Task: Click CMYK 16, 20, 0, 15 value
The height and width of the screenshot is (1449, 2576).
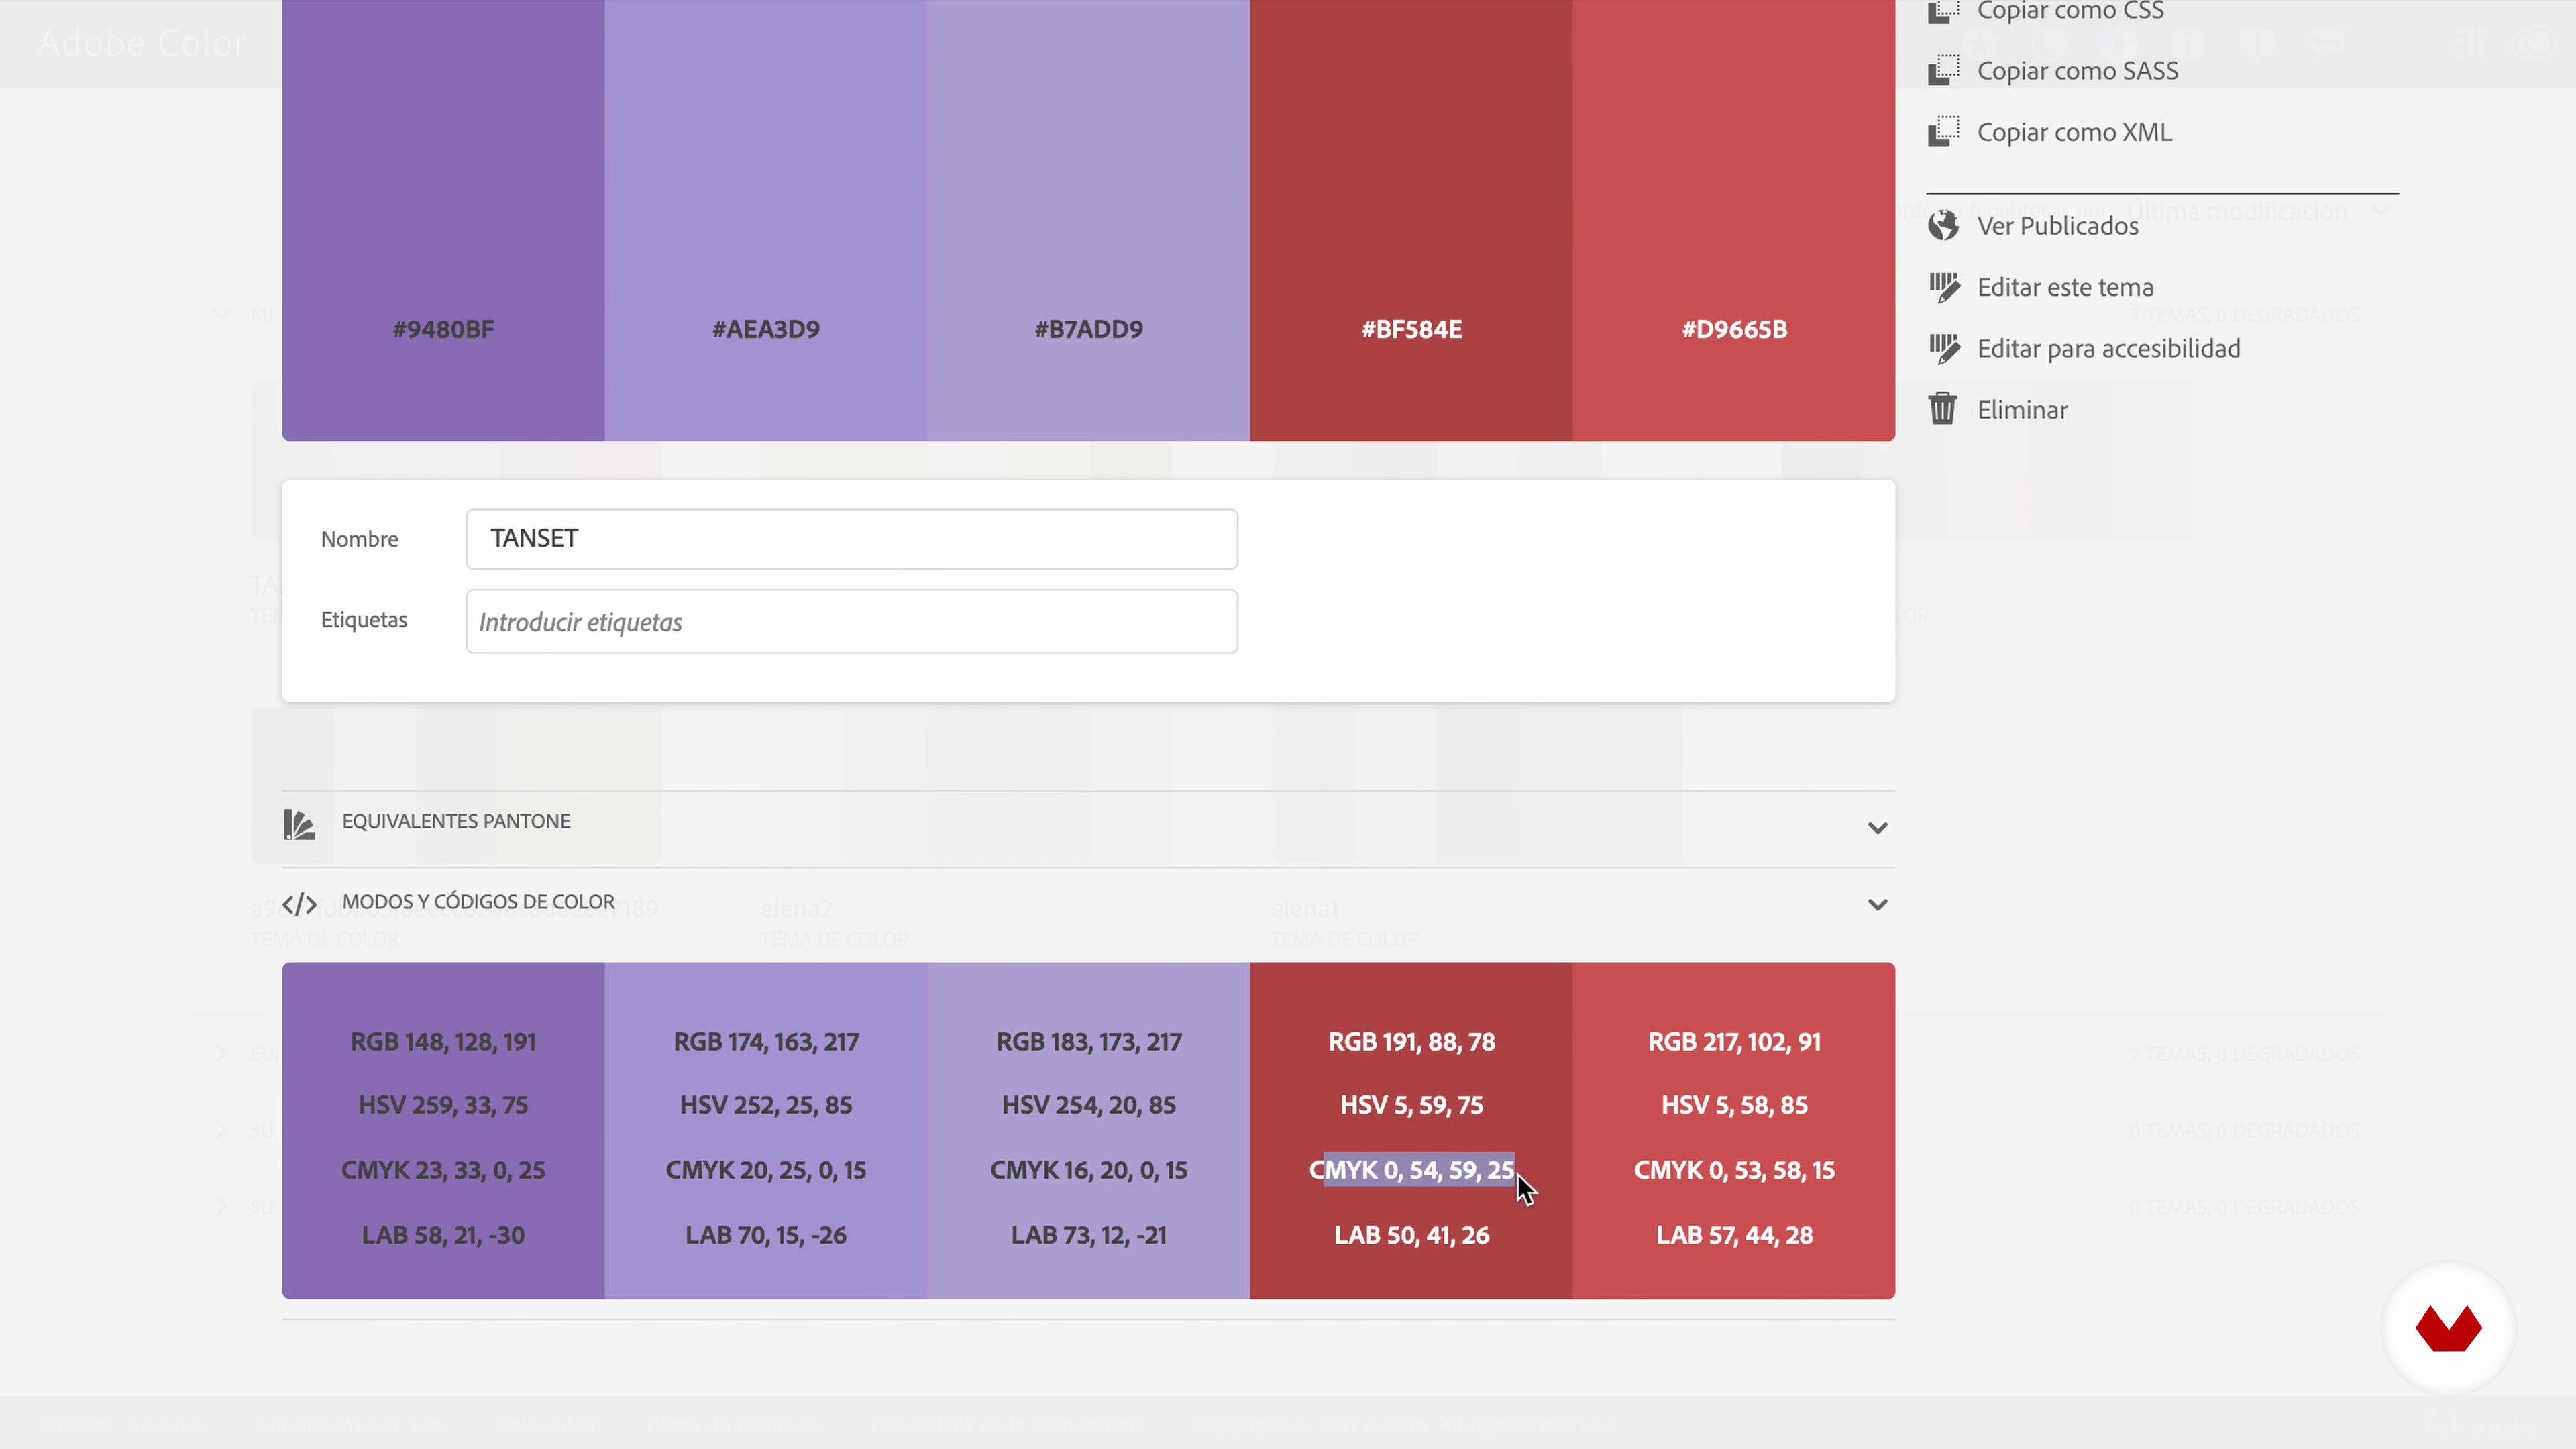Action: pyautogui.click(x=1088, y=1171)
